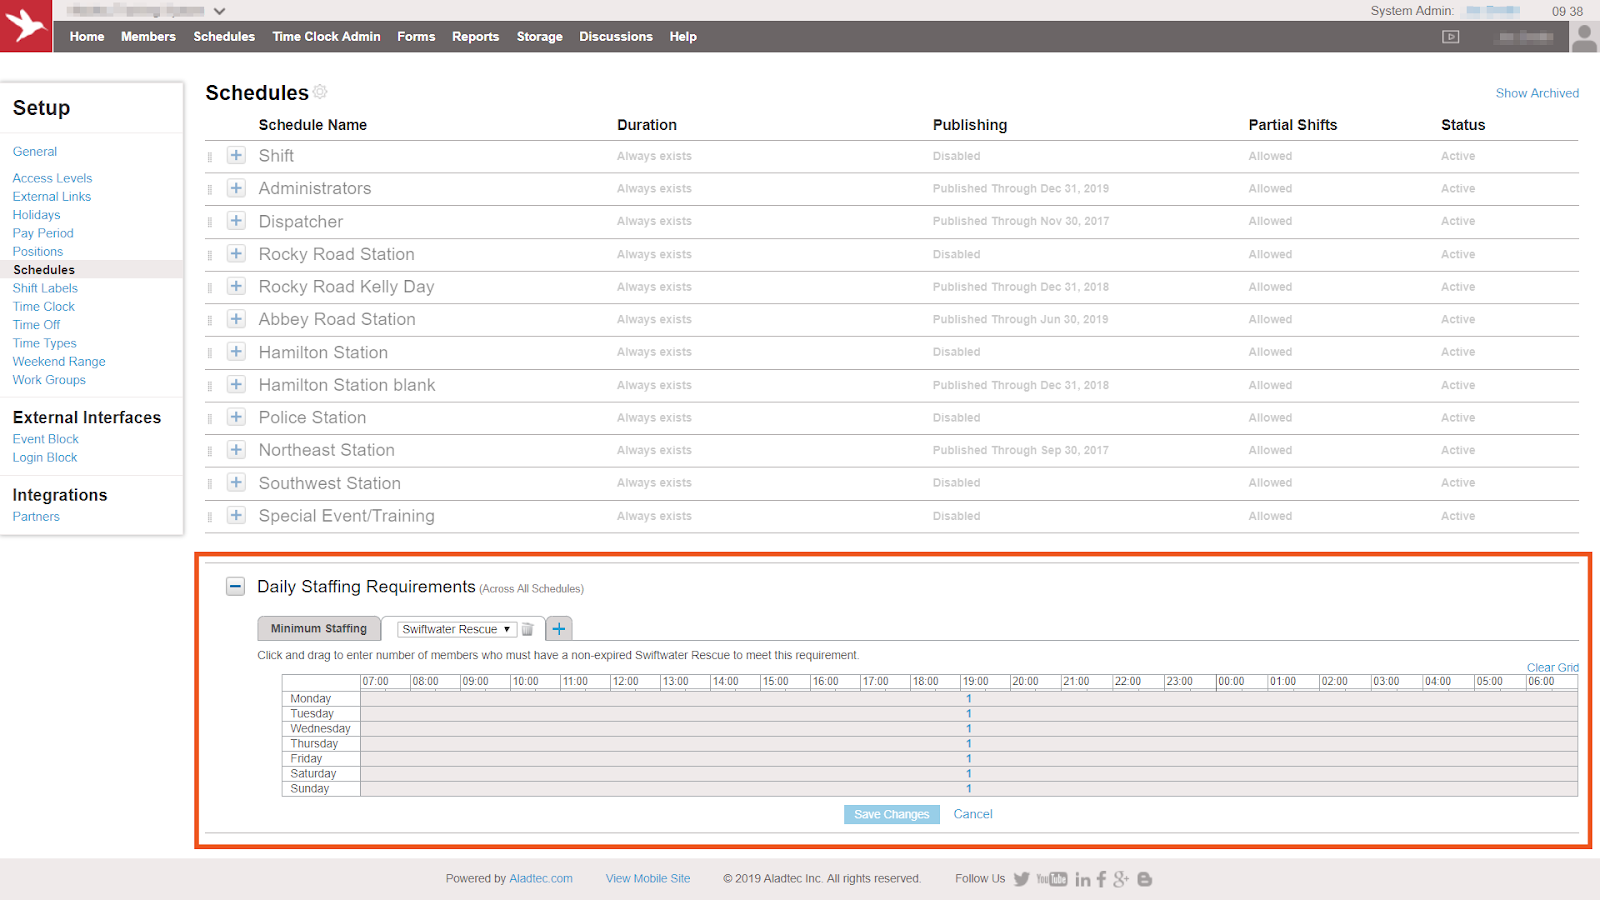The height and width of the screenshot is (900, 1600).
Task: Add a new staffing requirement tab with plus icon
Action: coord(559,629)
